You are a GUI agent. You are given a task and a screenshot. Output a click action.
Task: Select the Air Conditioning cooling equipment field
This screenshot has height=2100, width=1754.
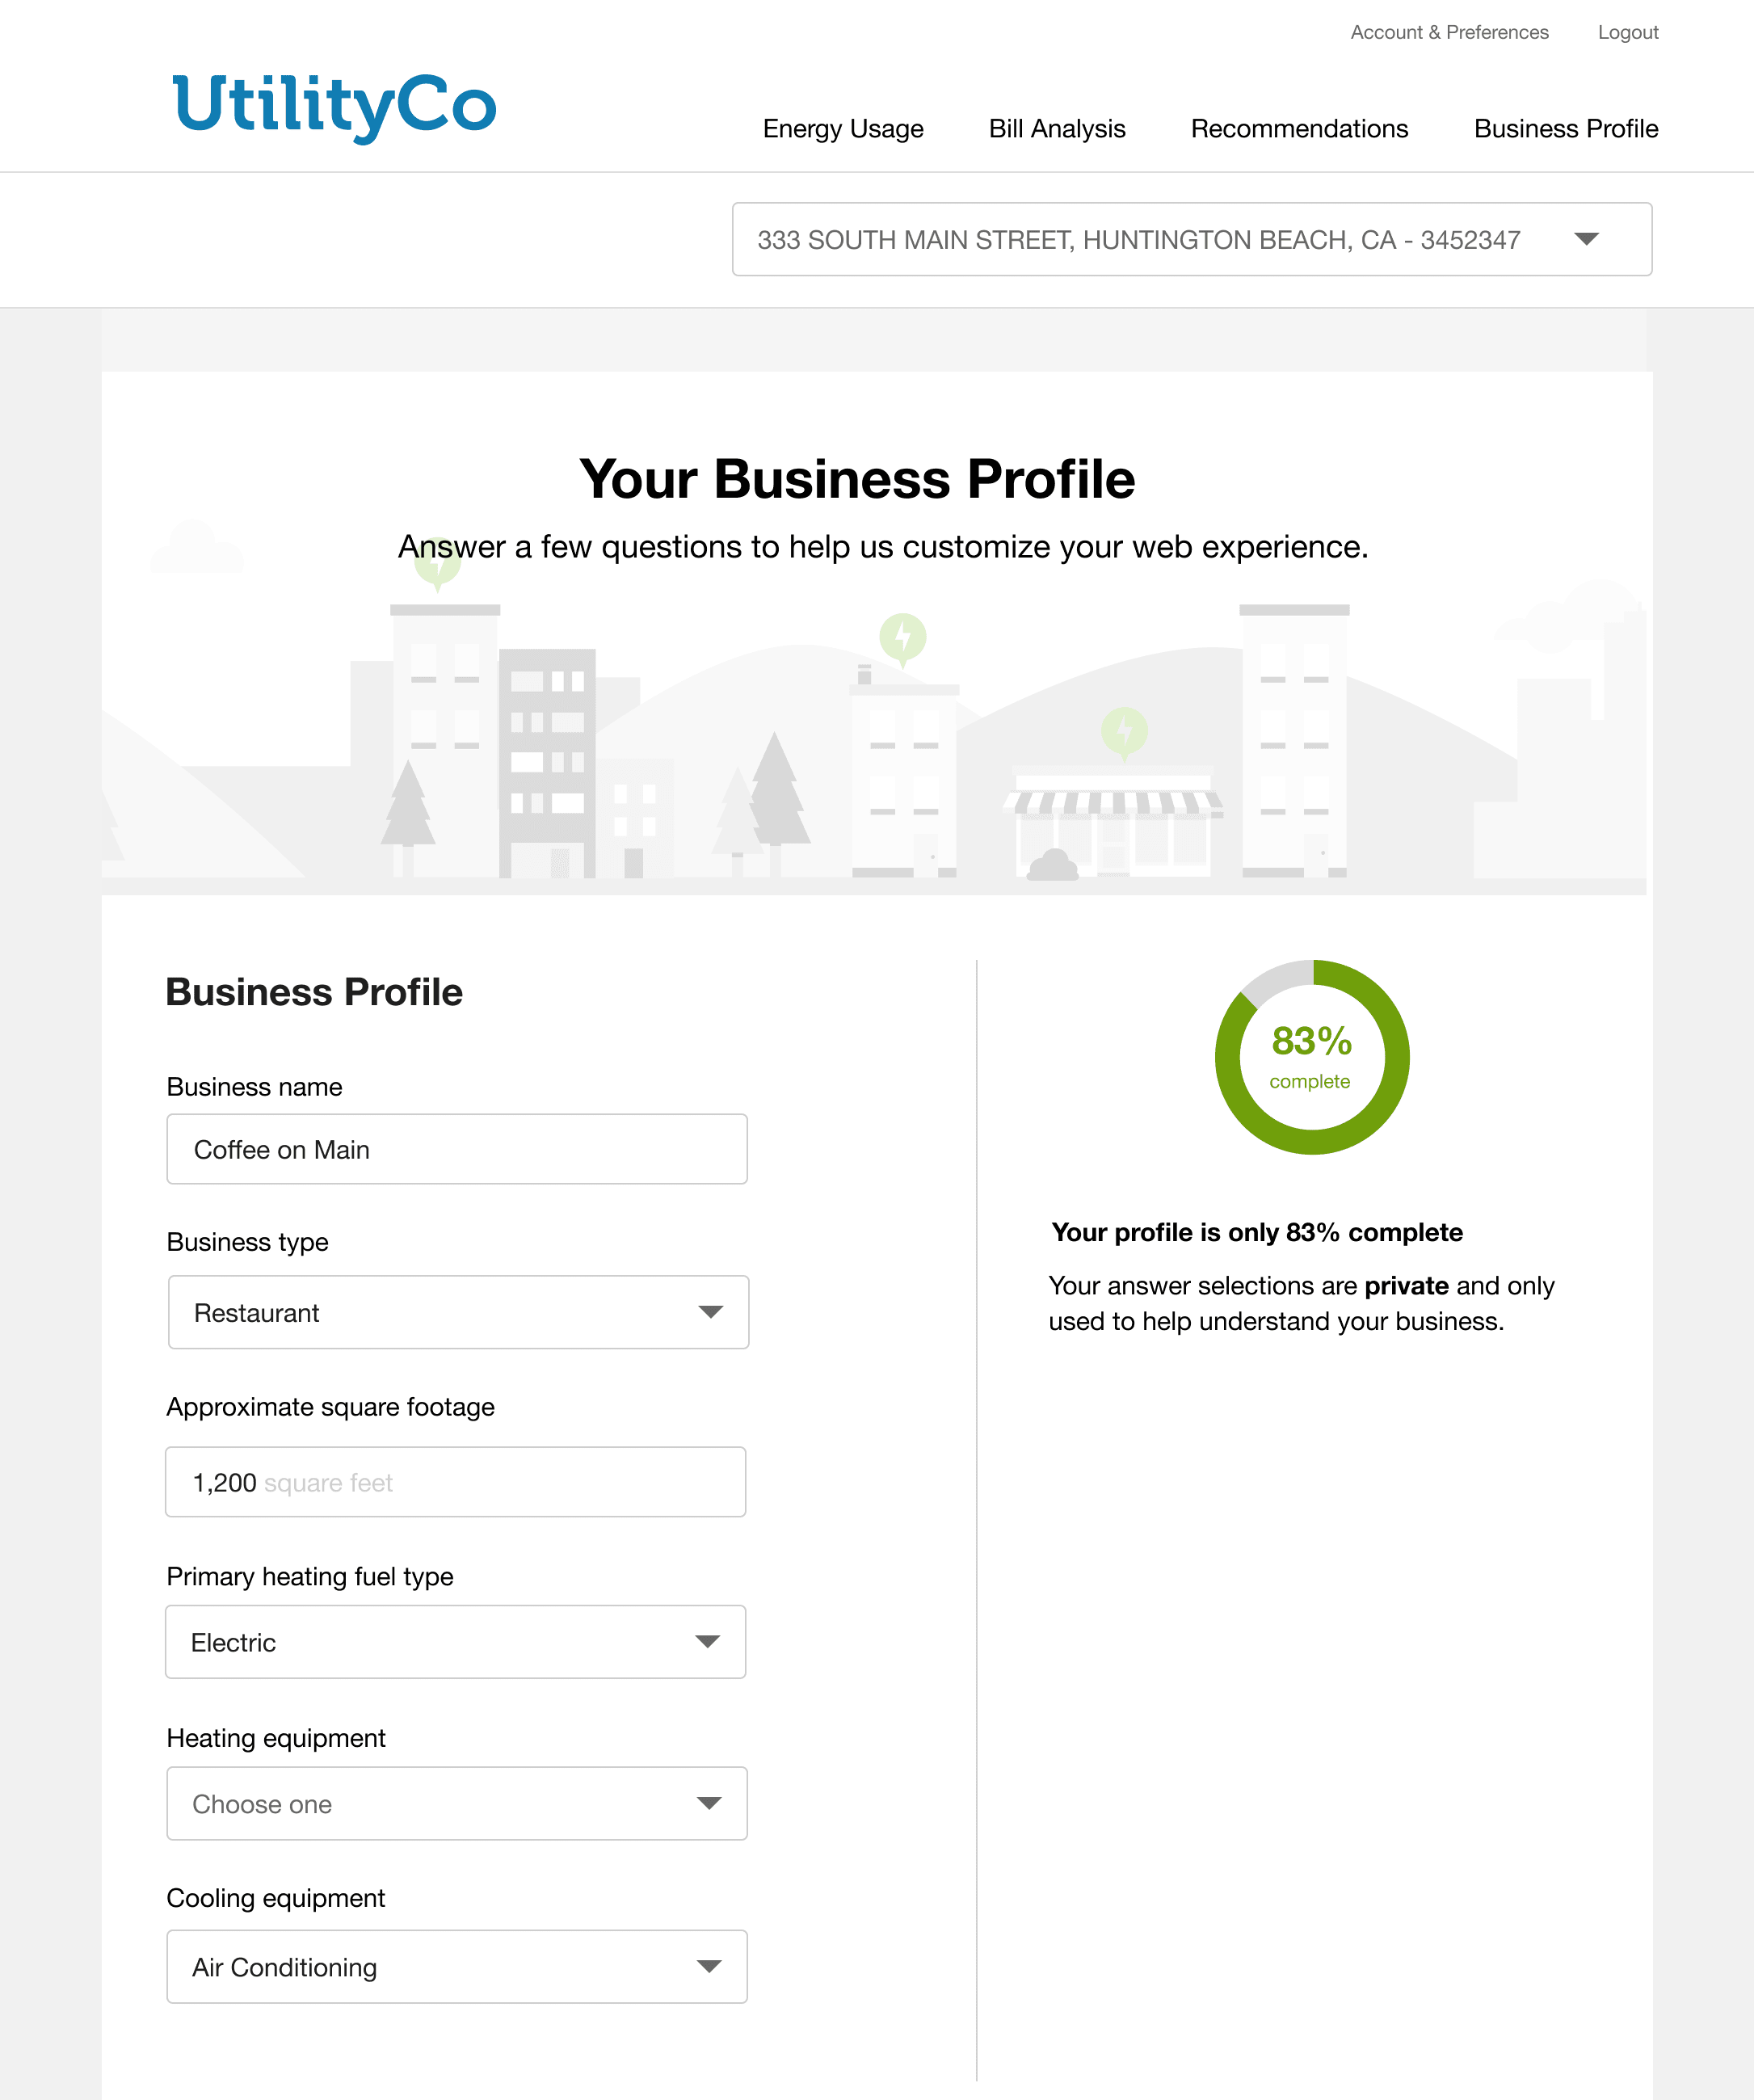(456, 1966)
